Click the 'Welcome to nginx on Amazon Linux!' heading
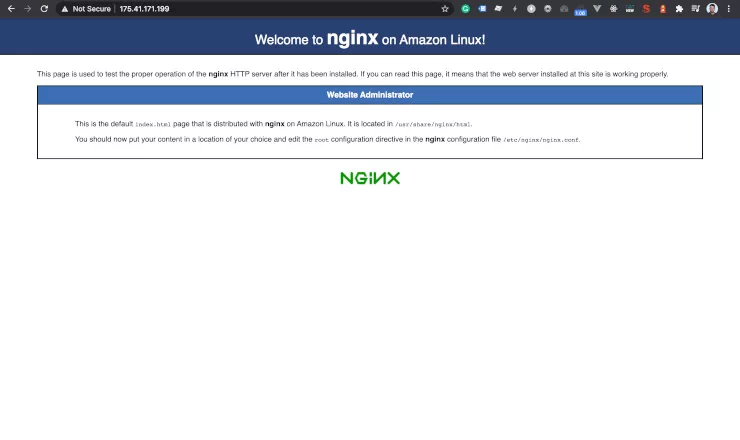This screenshot has height=440, width=740. pos(370,39)
